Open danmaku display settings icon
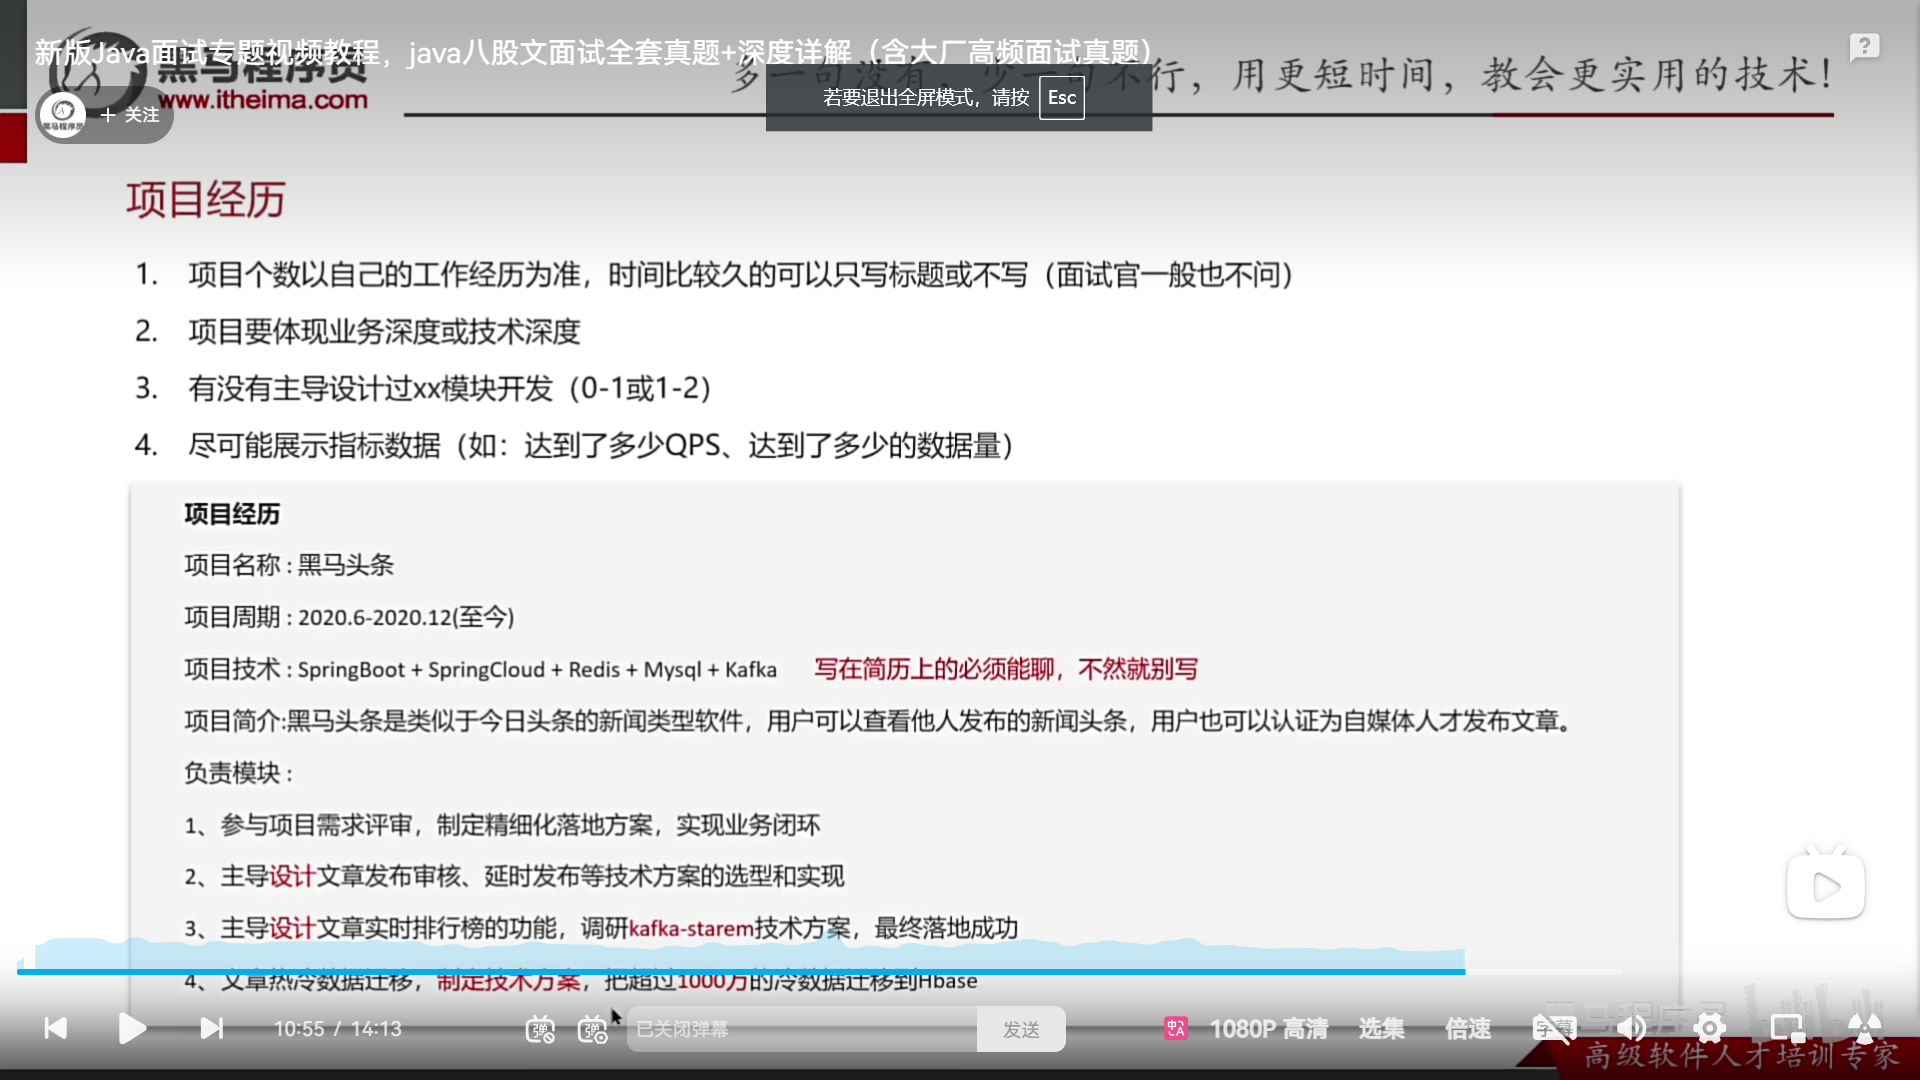1920x1080 pixels. click(x=592, y=1029)
